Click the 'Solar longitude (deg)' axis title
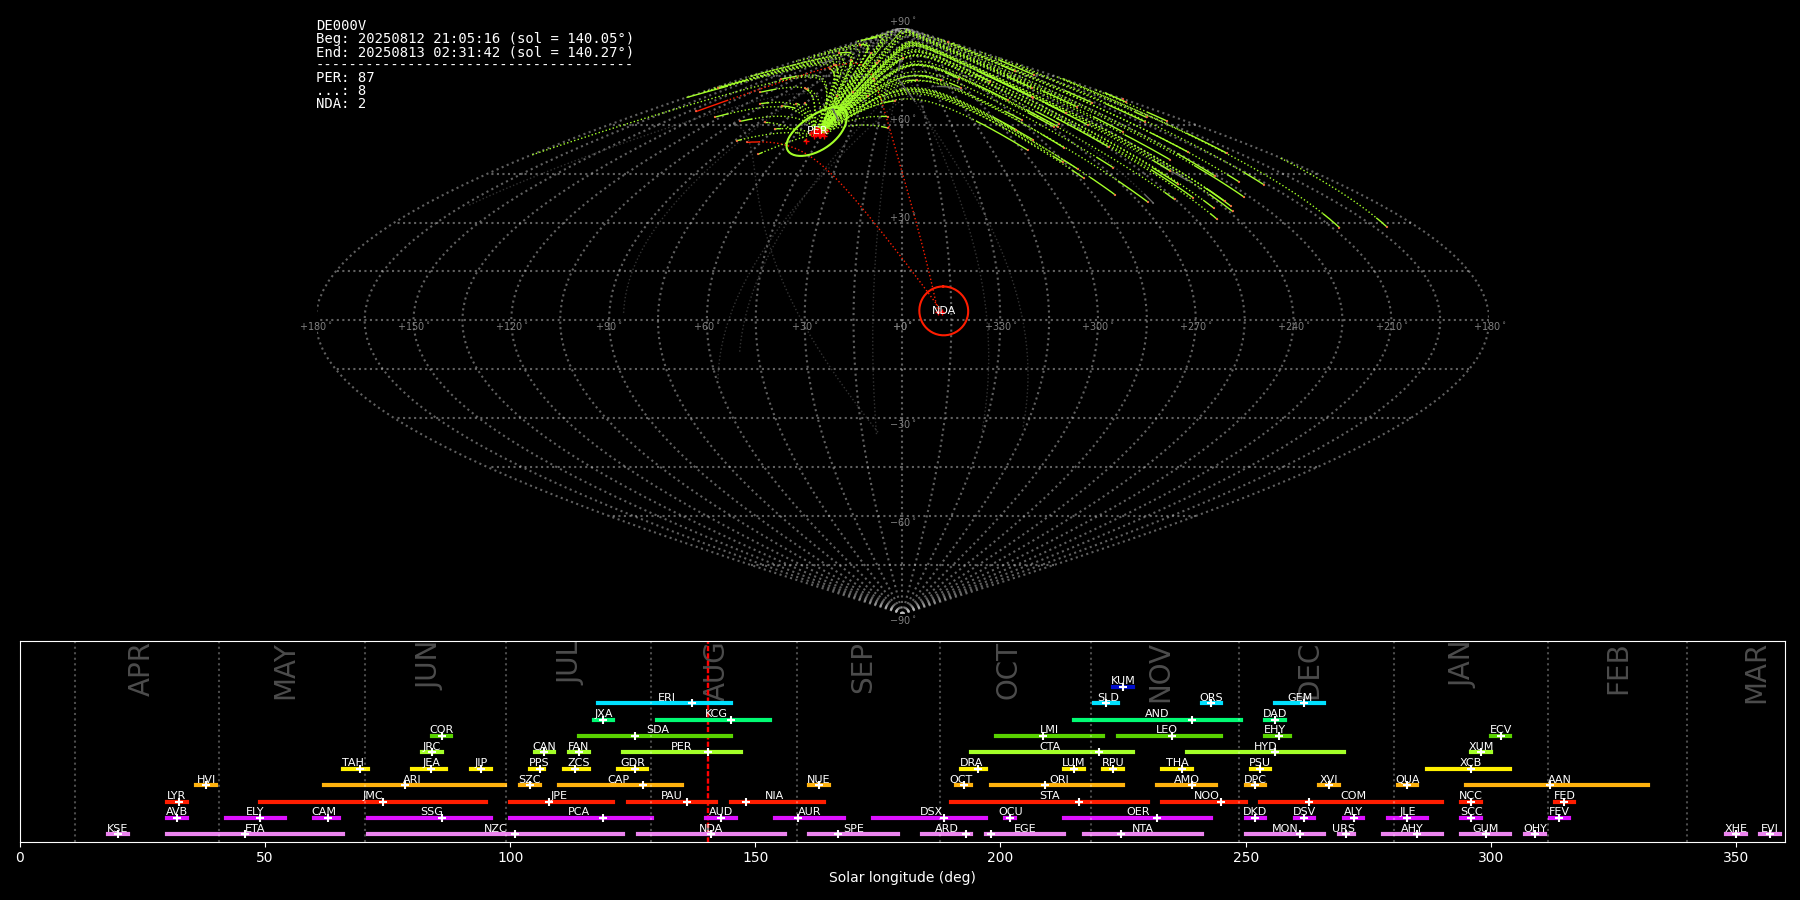 902,877
